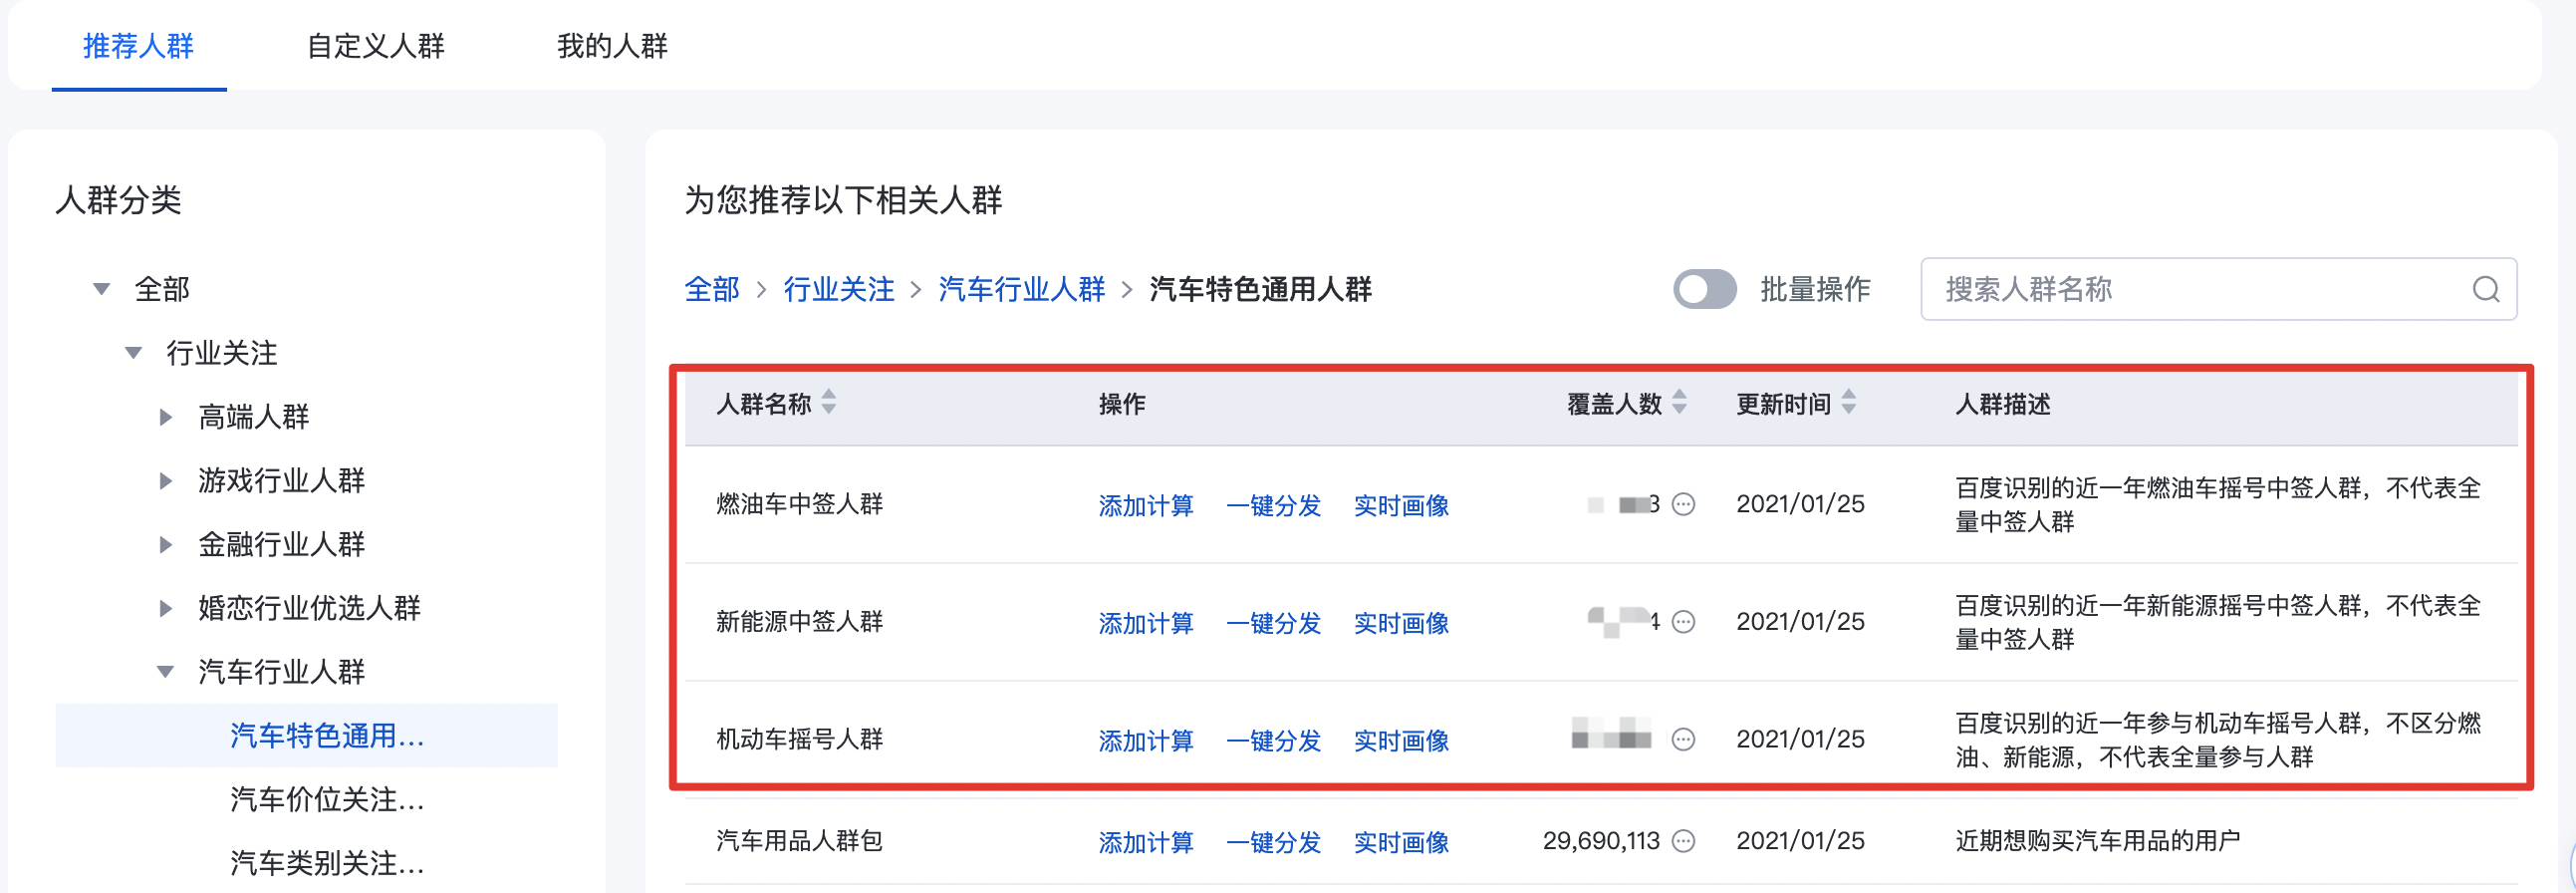Click 实时画像 for 机动车摇号人群

point(1401,741)
